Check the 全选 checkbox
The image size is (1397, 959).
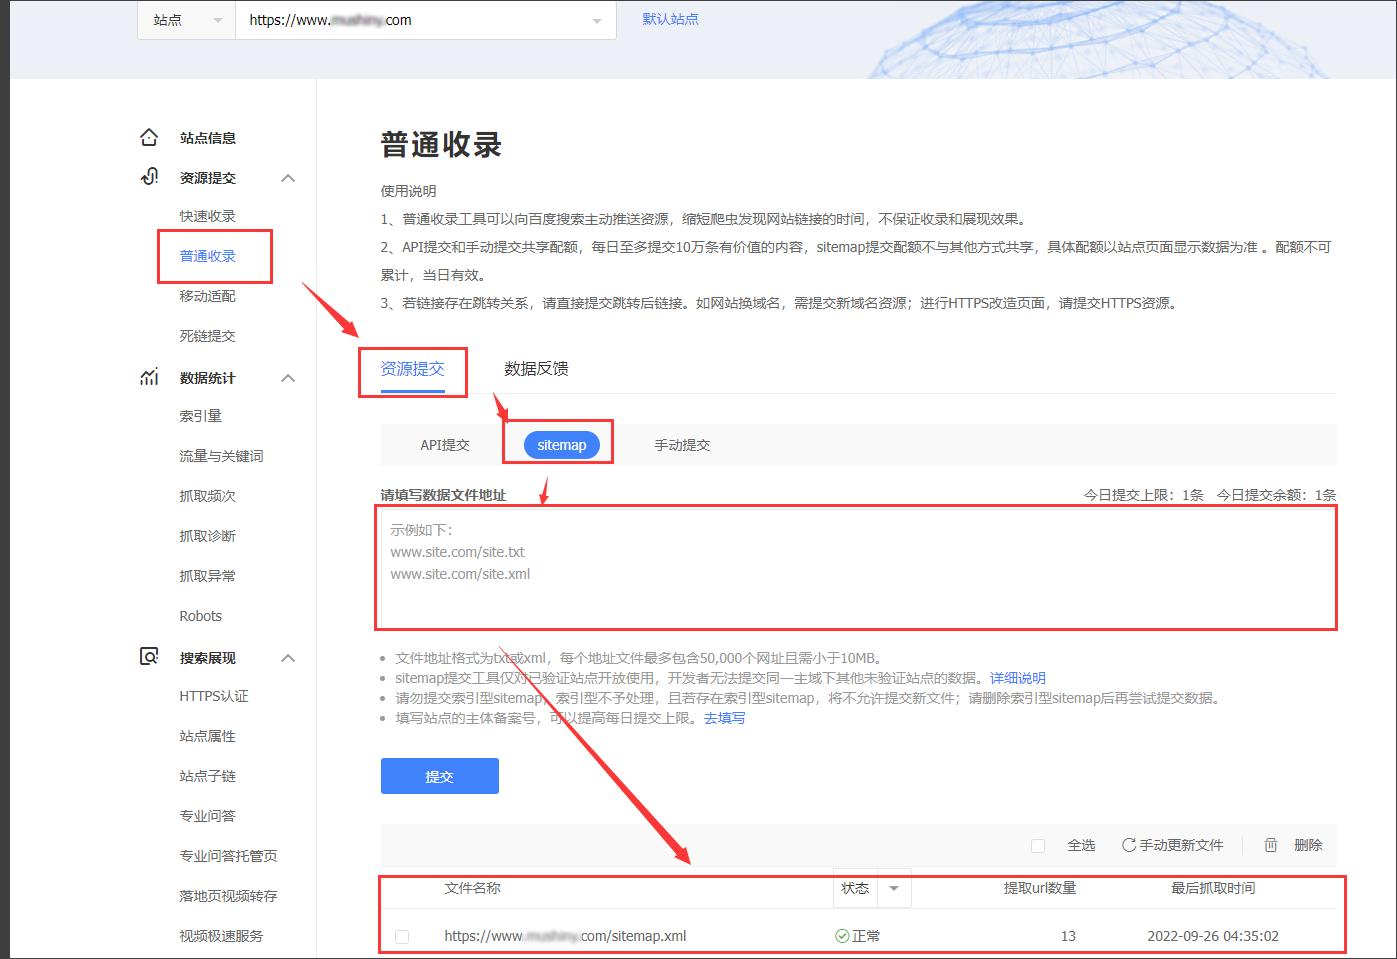[x=1038, y=845]
